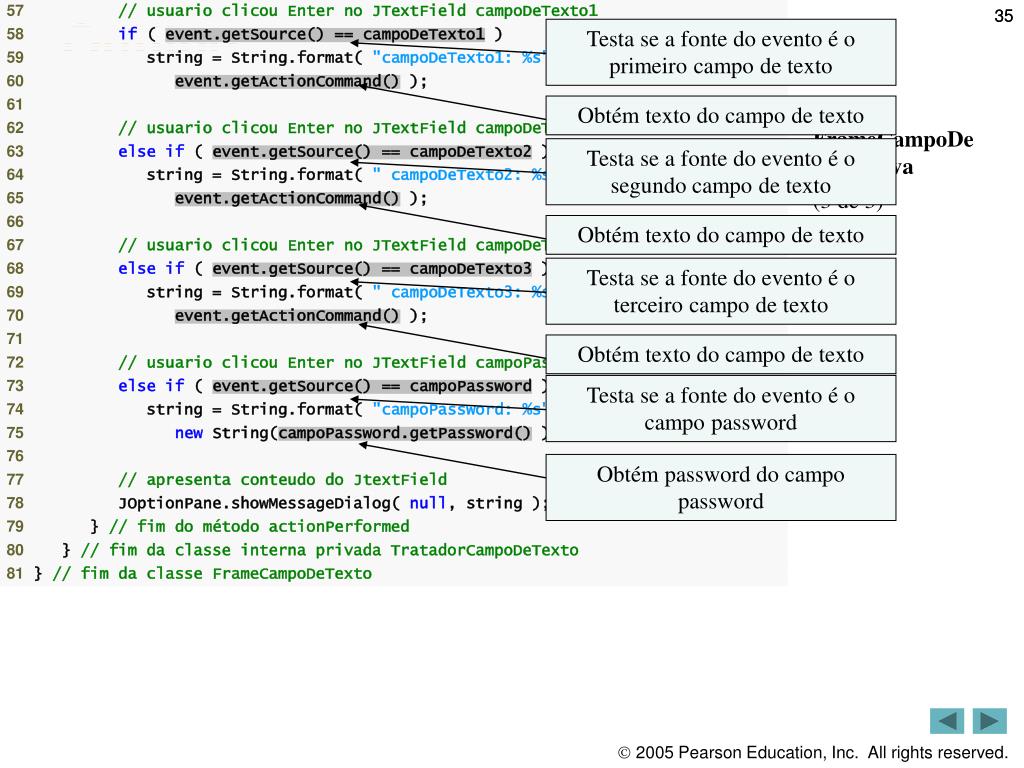Screen dimensions: 1024x768
Task: Select the callout about the segundo campo de texto
Action: 720,172
